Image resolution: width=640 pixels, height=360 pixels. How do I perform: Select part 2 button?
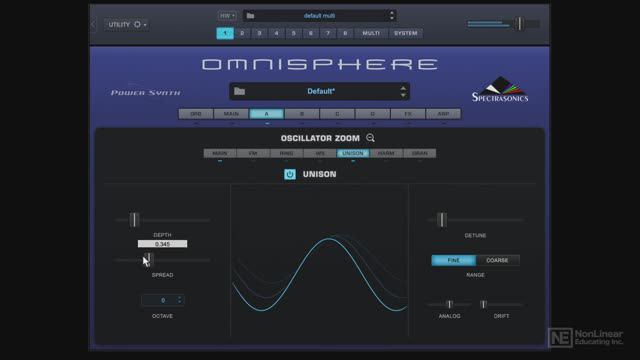(x=242, y=33)
